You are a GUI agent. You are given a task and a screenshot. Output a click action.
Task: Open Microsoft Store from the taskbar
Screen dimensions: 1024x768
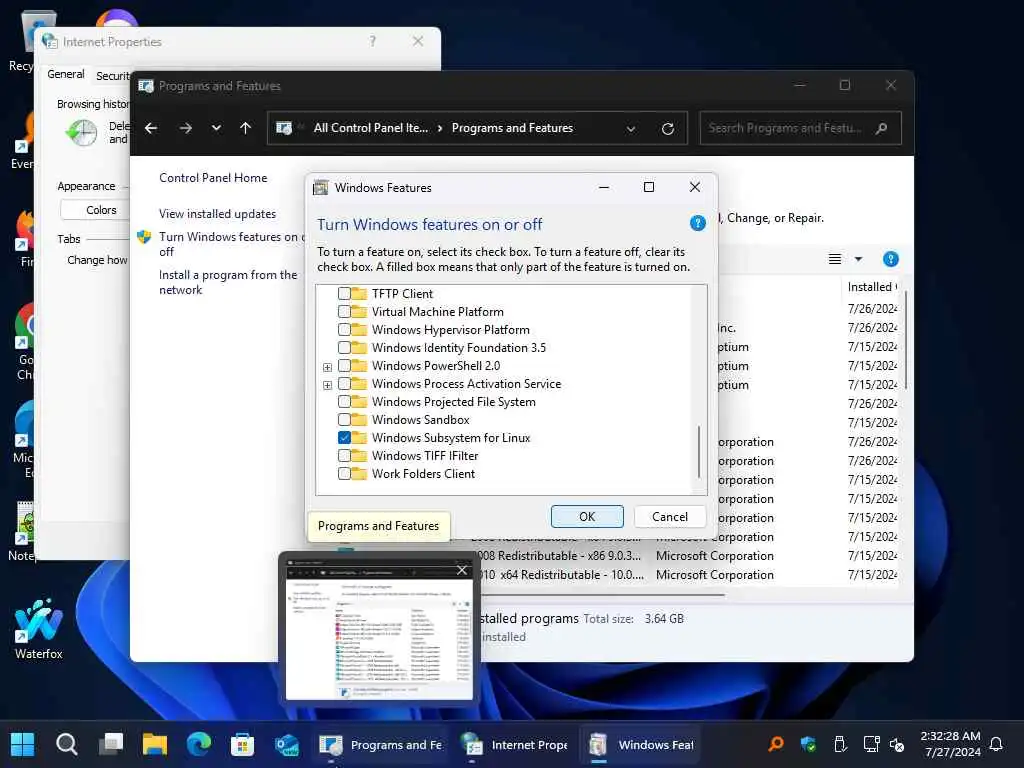coord(242,744)
